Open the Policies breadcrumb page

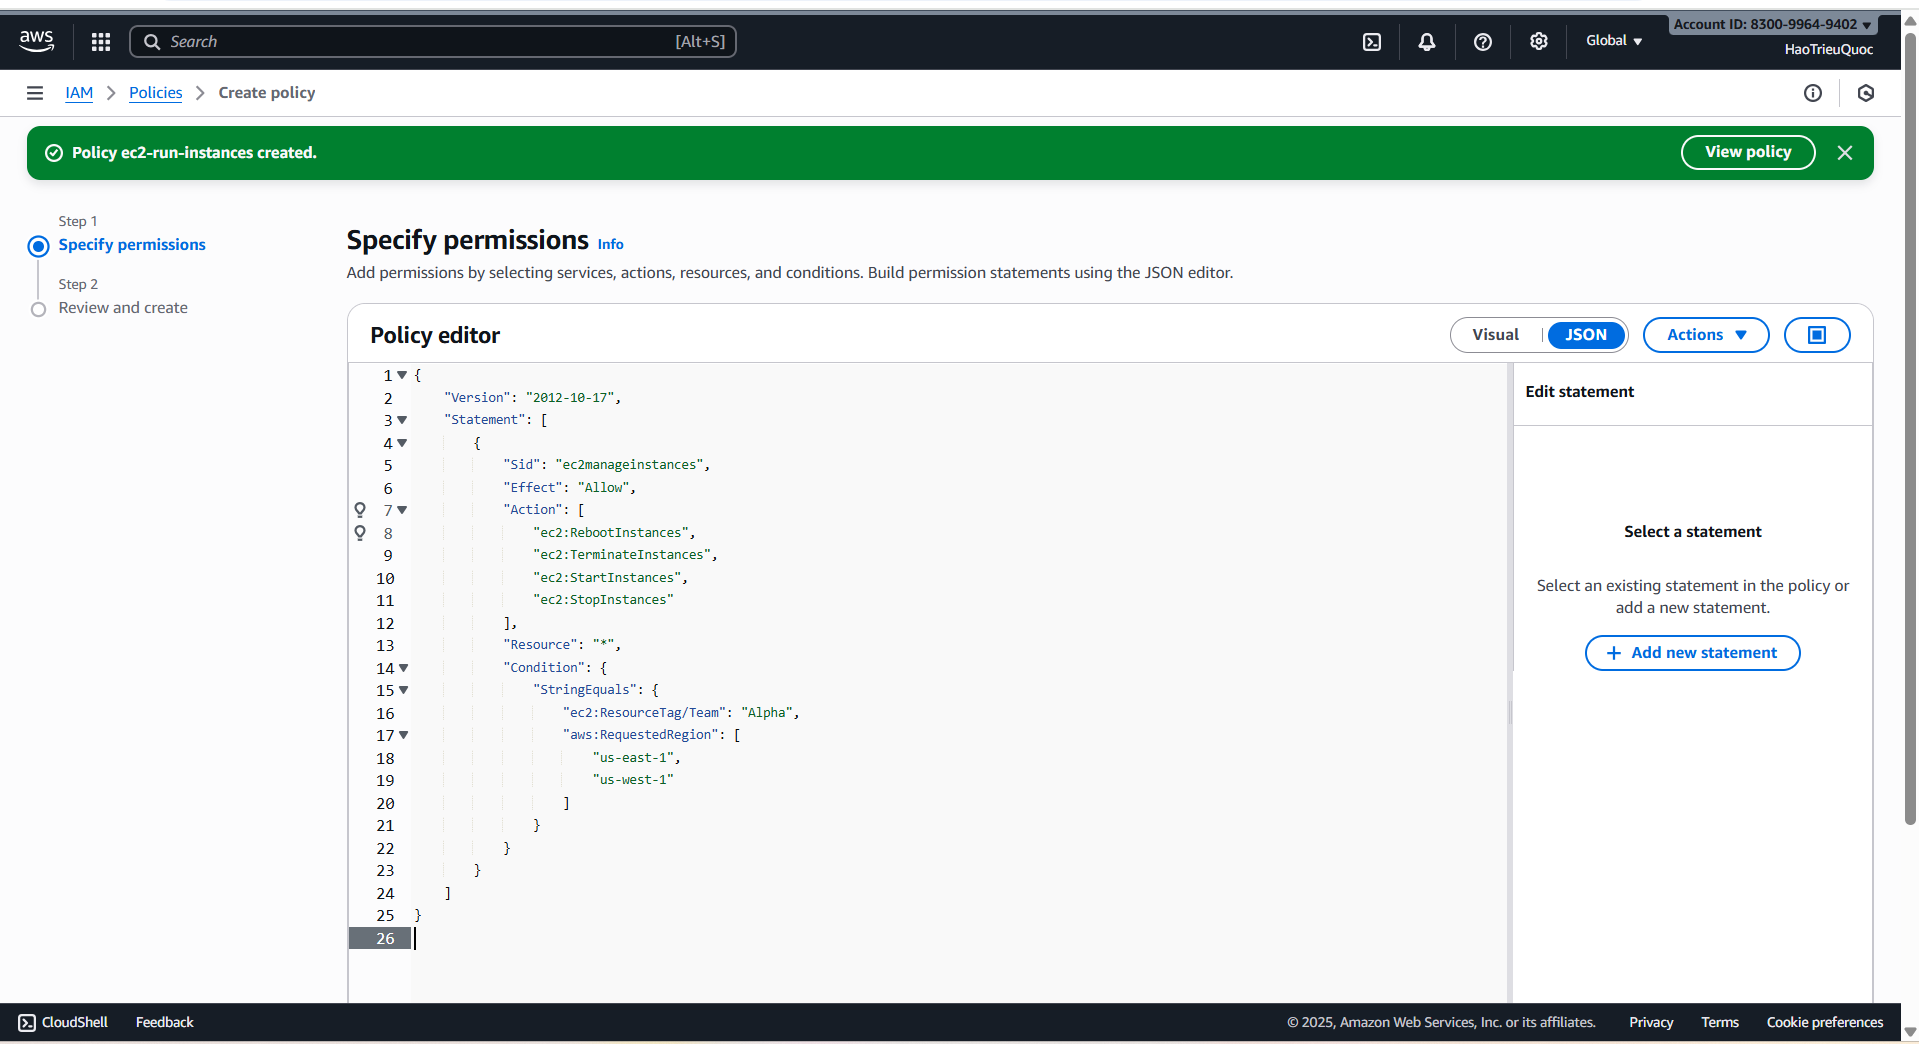[x=155, y=92]
